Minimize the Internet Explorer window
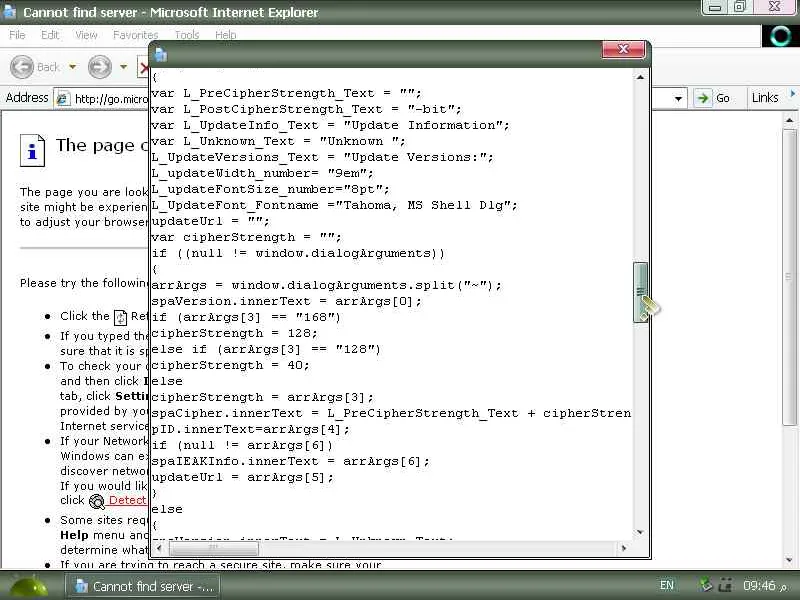 [715, 7]
